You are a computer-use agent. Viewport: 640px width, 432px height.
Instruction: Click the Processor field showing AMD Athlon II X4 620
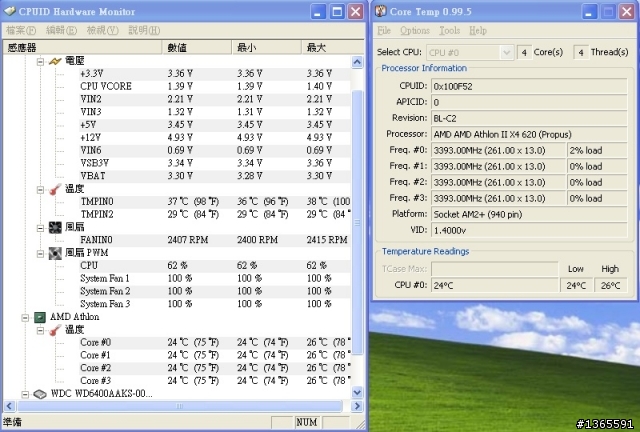529,134
